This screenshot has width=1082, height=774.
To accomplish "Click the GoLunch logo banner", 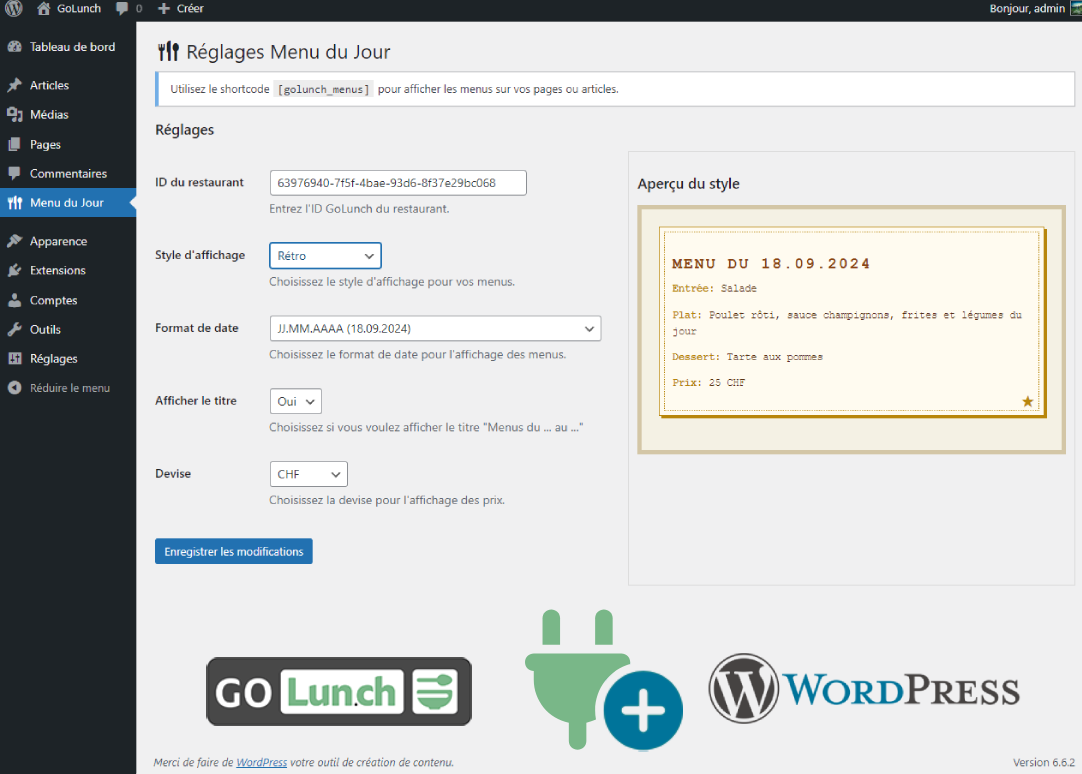I will point(339,691).
